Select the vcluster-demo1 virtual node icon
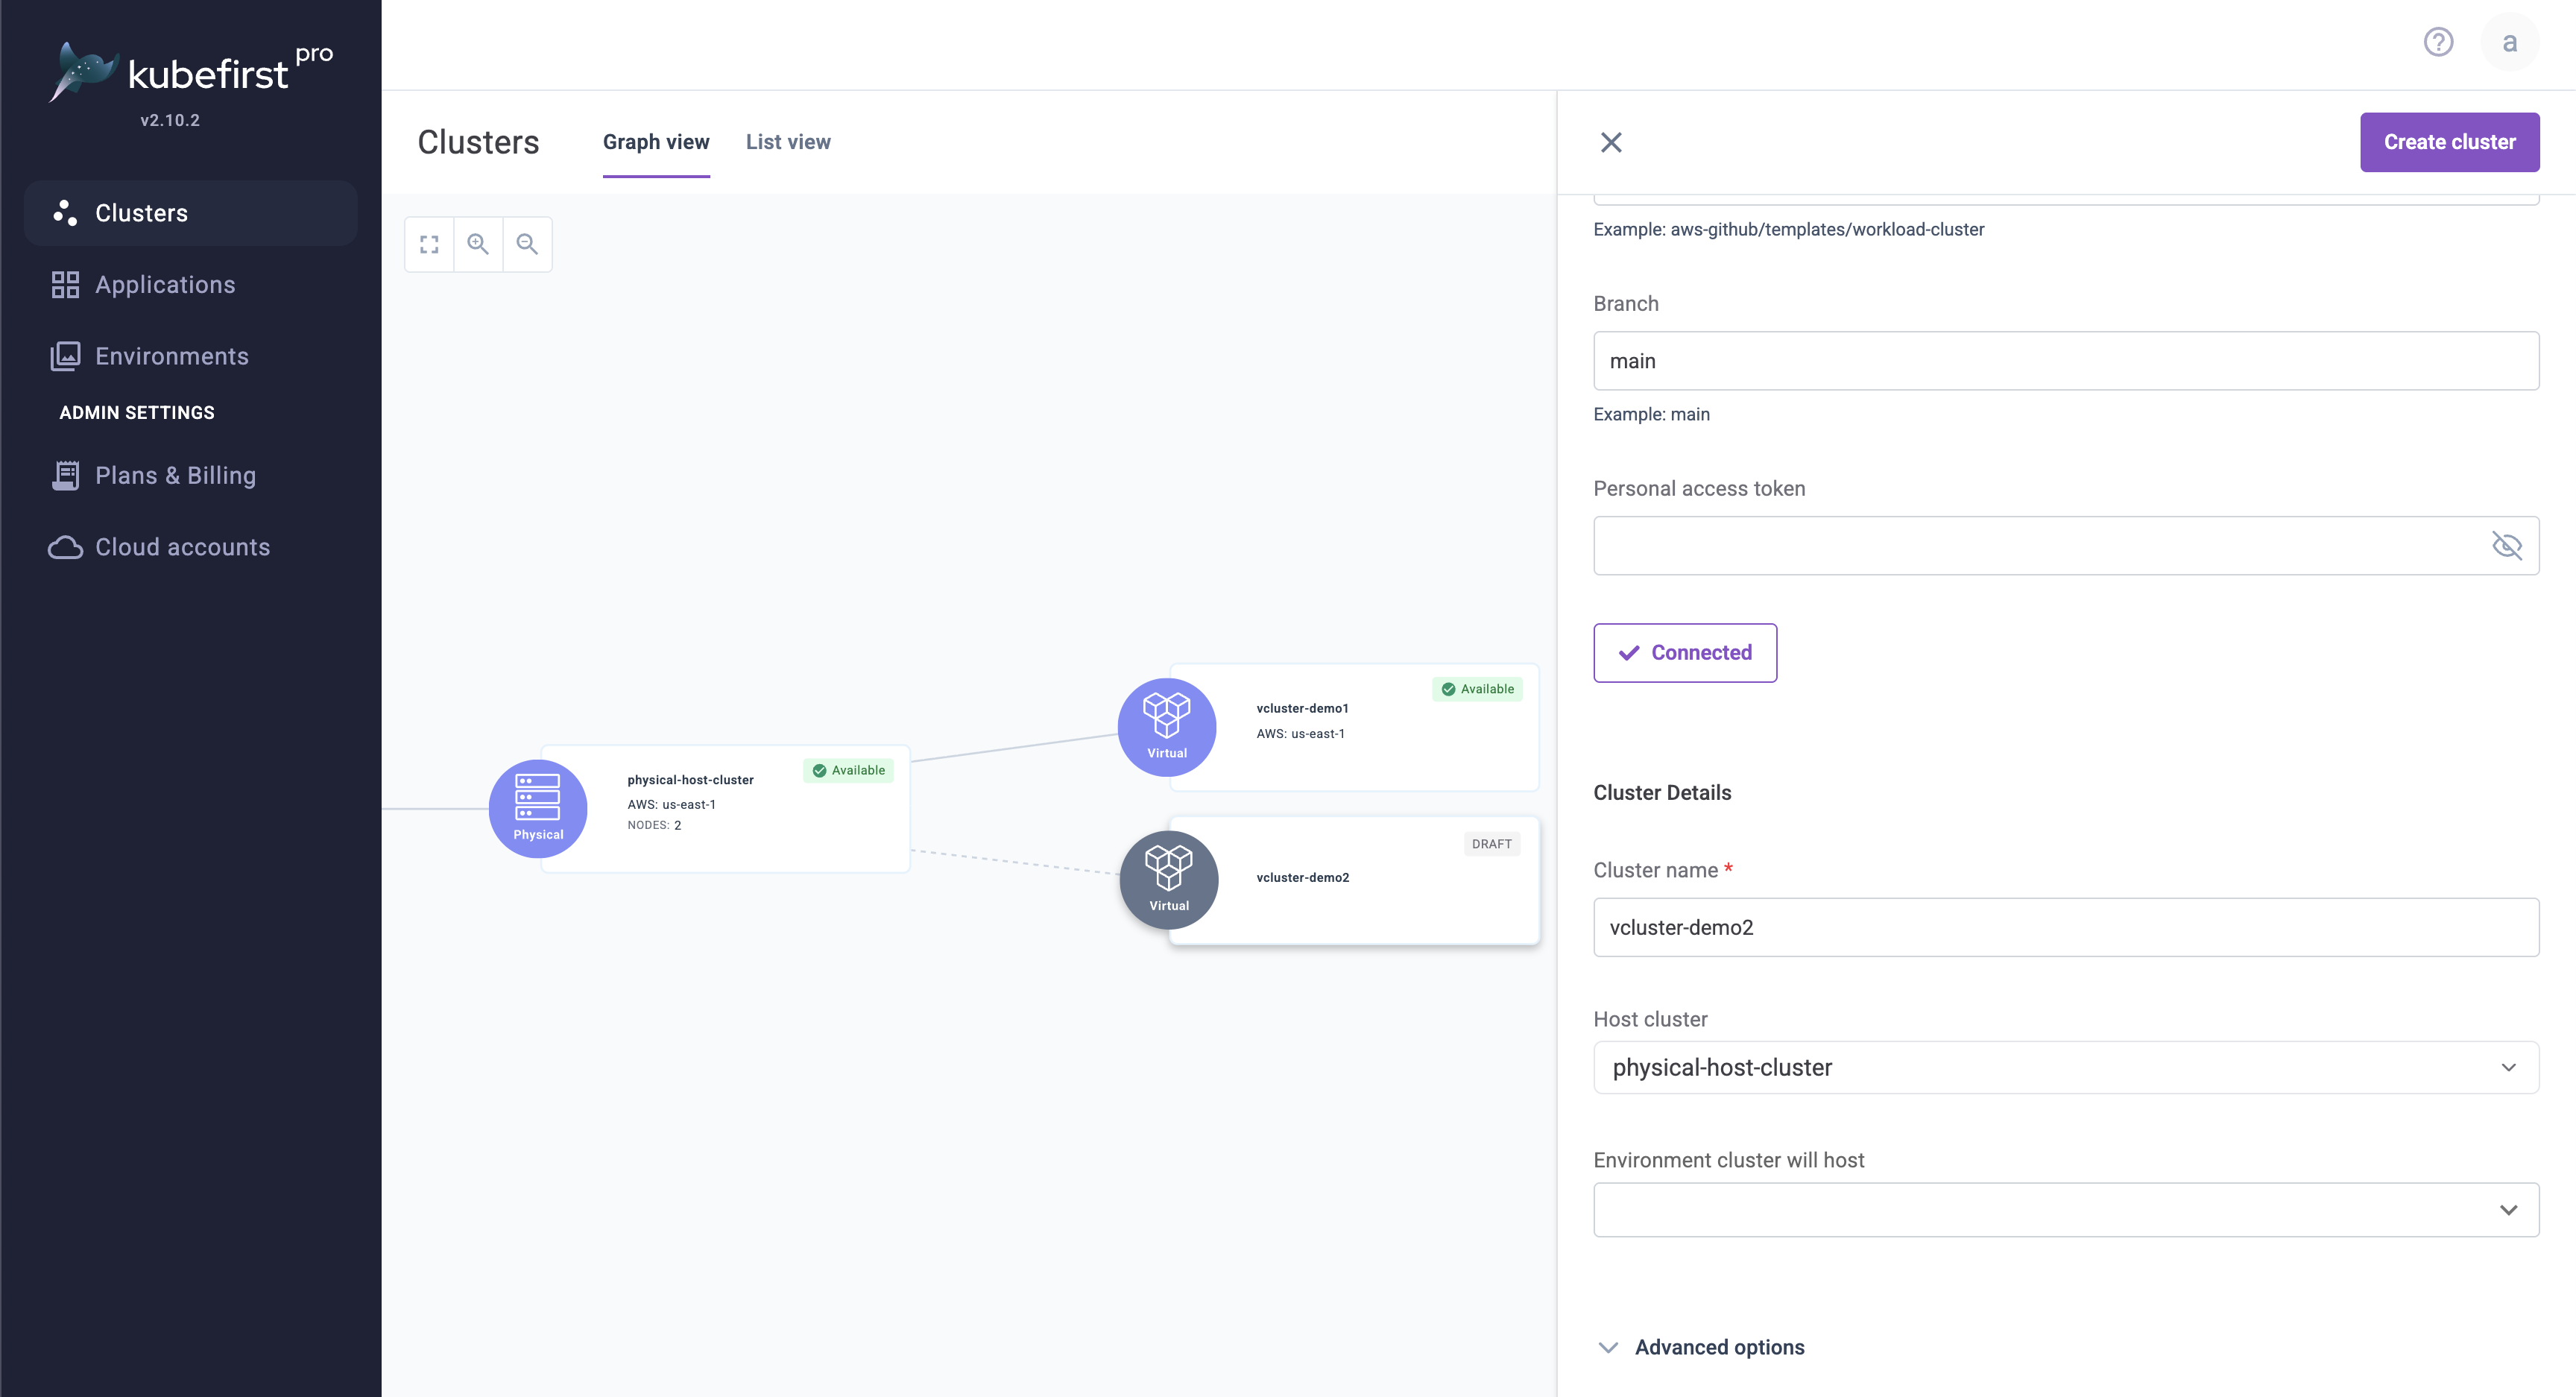The image size is (2576, 1397). click(1166, 726)
